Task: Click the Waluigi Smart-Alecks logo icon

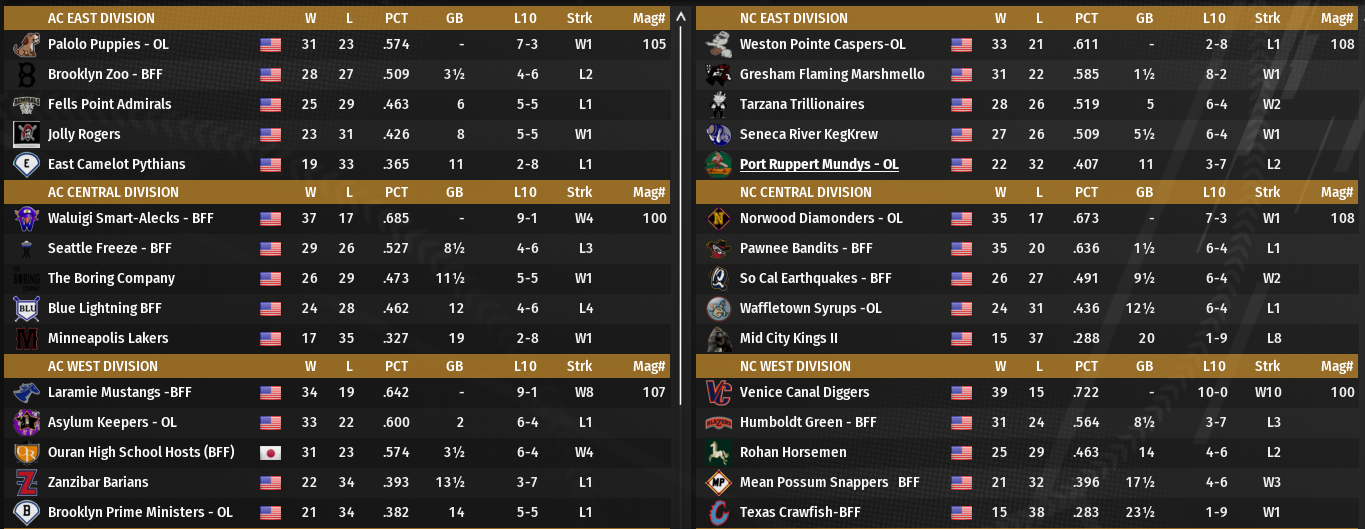Action: (26, 219)
